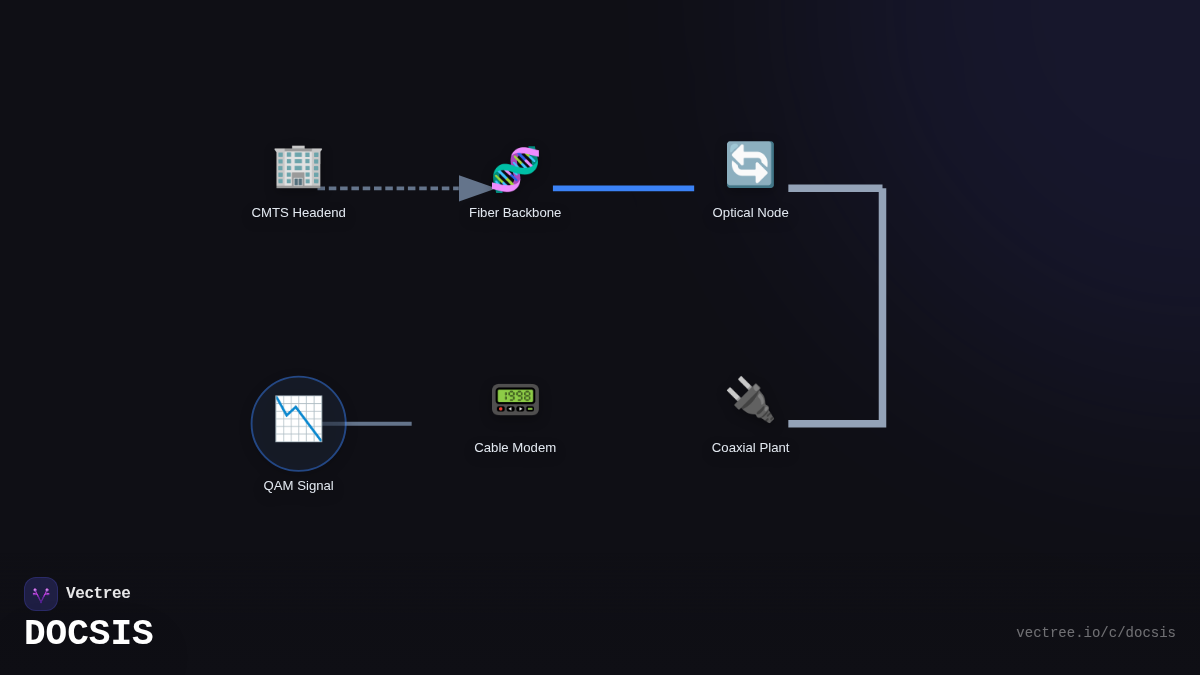The width and height of the screenshot is (1200, 675).
Task: Click the "Coaxial Plant" label text
Action: coord(750,448)
